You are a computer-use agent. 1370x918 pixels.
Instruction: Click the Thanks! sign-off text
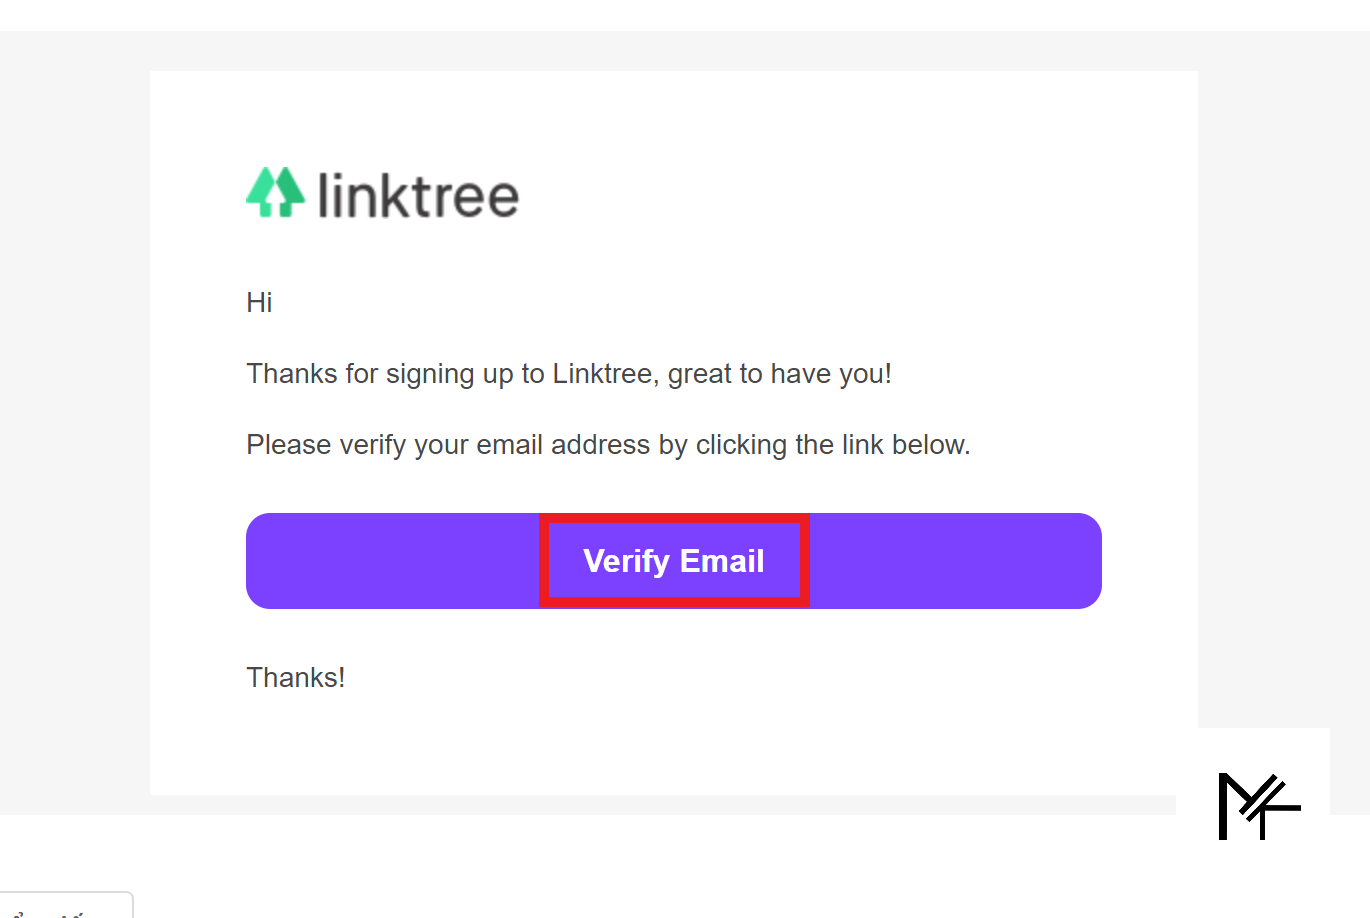click(x=295, y=677)
